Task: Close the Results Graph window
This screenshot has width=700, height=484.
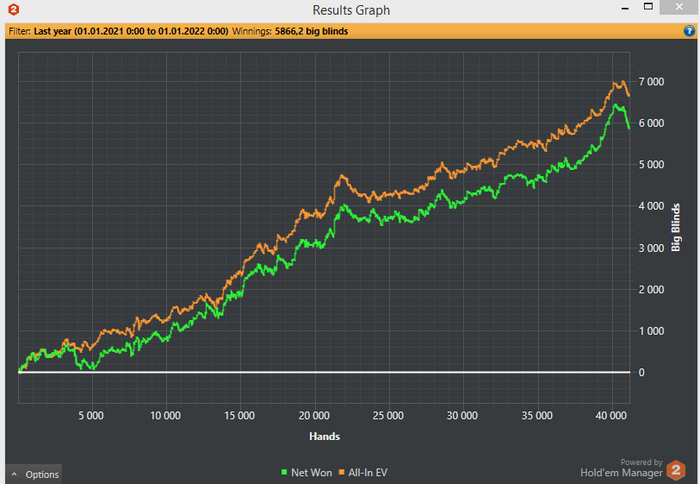Action: pyautogui.click(x=679, y=7)
